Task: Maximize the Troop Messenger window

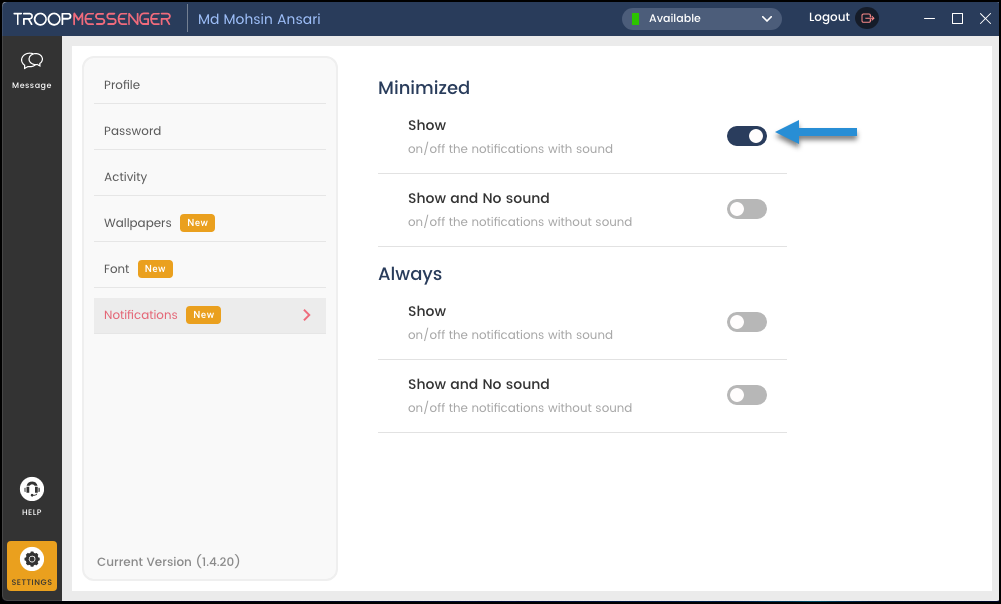Action: pos(957,18)
